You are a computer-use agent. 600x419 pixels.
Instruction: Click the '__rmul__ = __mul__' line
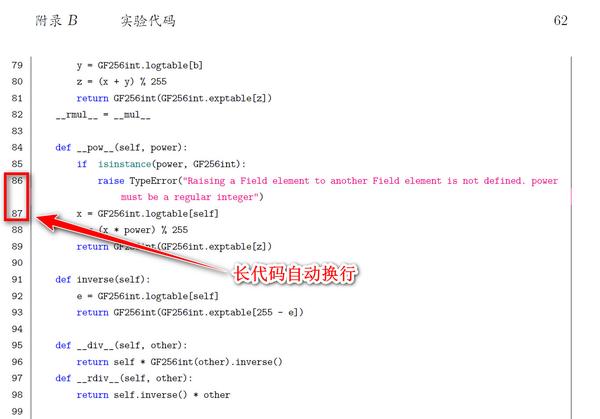coord(103,115)
